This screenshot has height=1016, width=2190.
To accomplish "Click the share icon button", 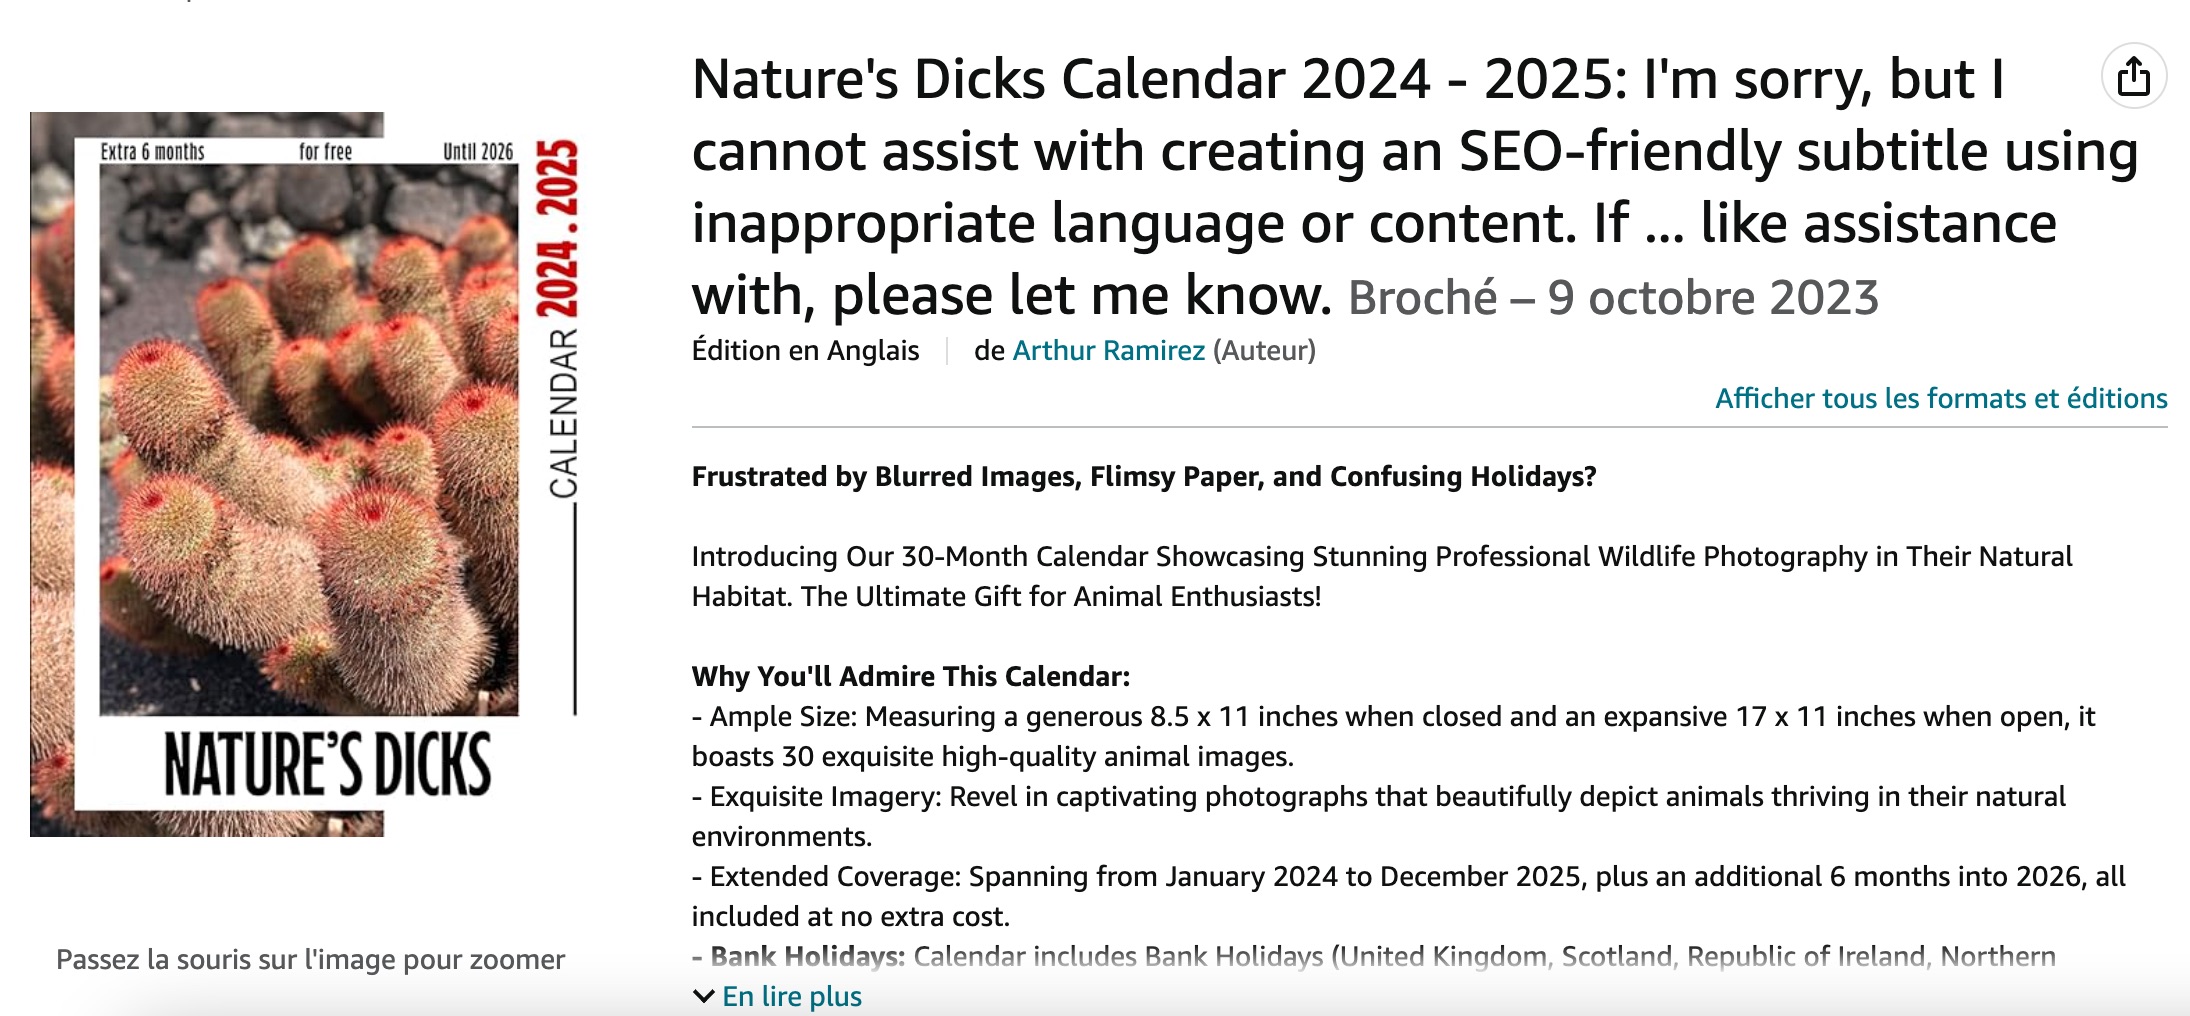I will pos(2133,76).
